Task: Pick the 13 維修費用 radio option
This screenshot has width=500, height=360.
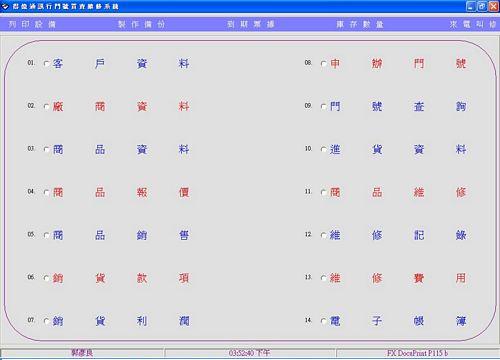Action: tap(323, 278)
